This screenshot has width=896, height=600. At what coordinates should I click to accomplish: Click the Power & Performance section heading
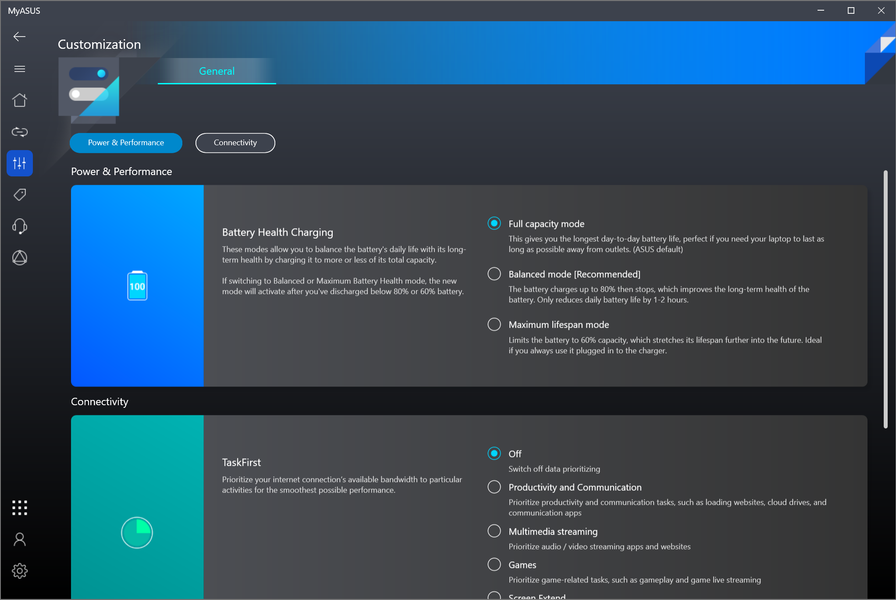pyautogui.click(x=121, y=171)
